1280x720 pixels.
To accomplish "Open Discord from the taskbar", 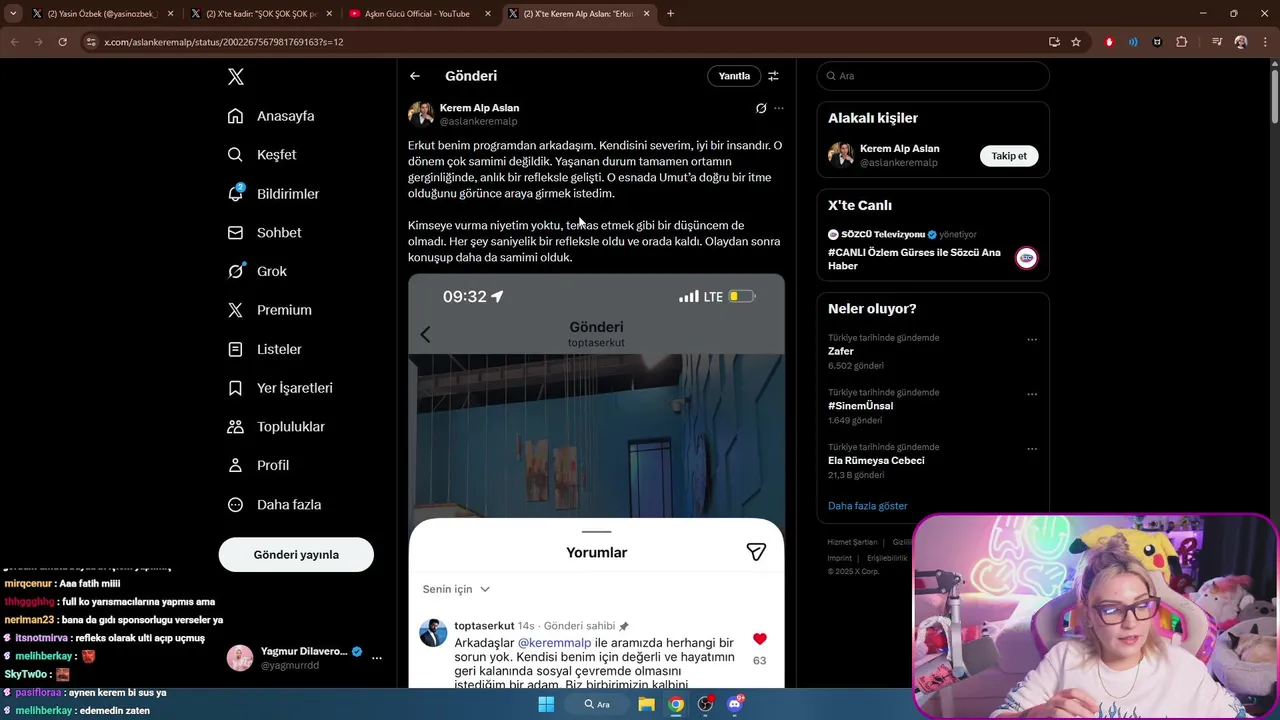I will 735,704.
